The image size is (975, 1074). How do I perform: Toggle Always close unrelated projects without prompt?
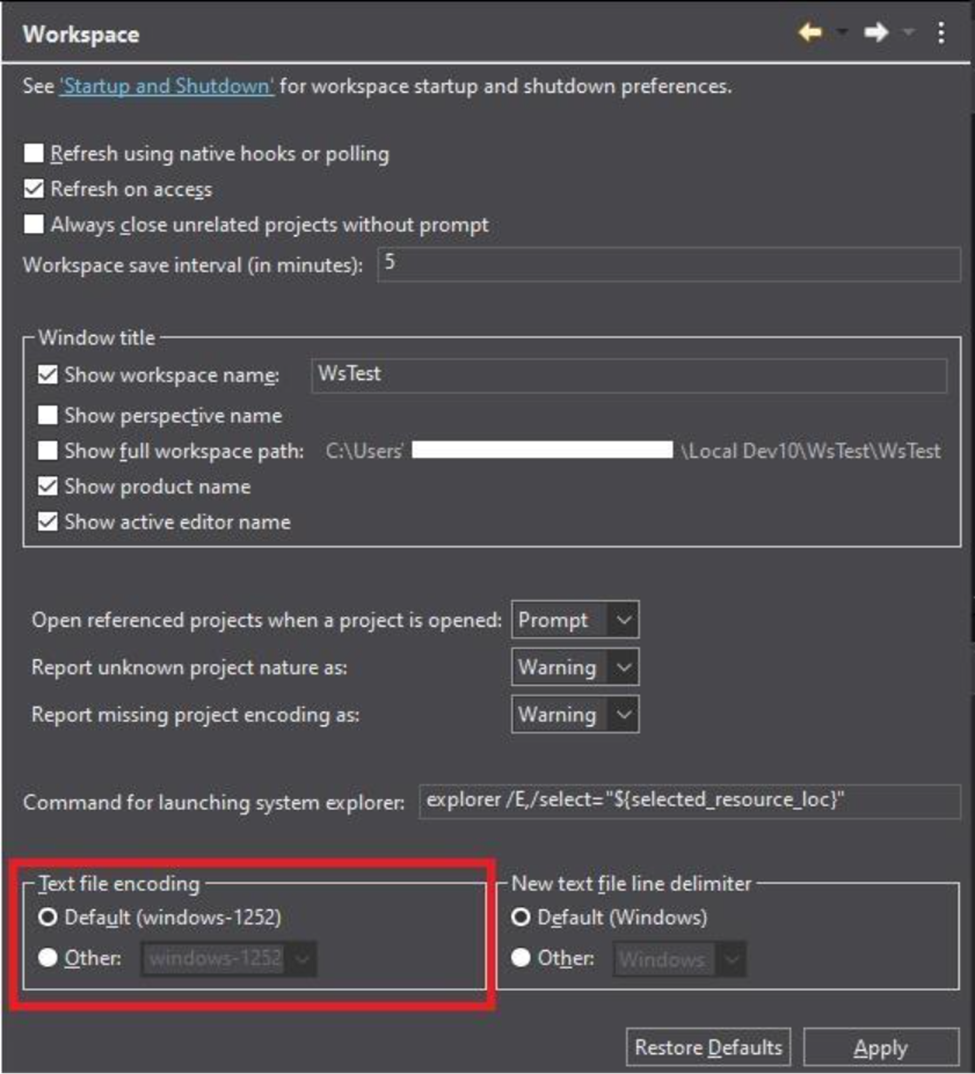click(35, 224)
